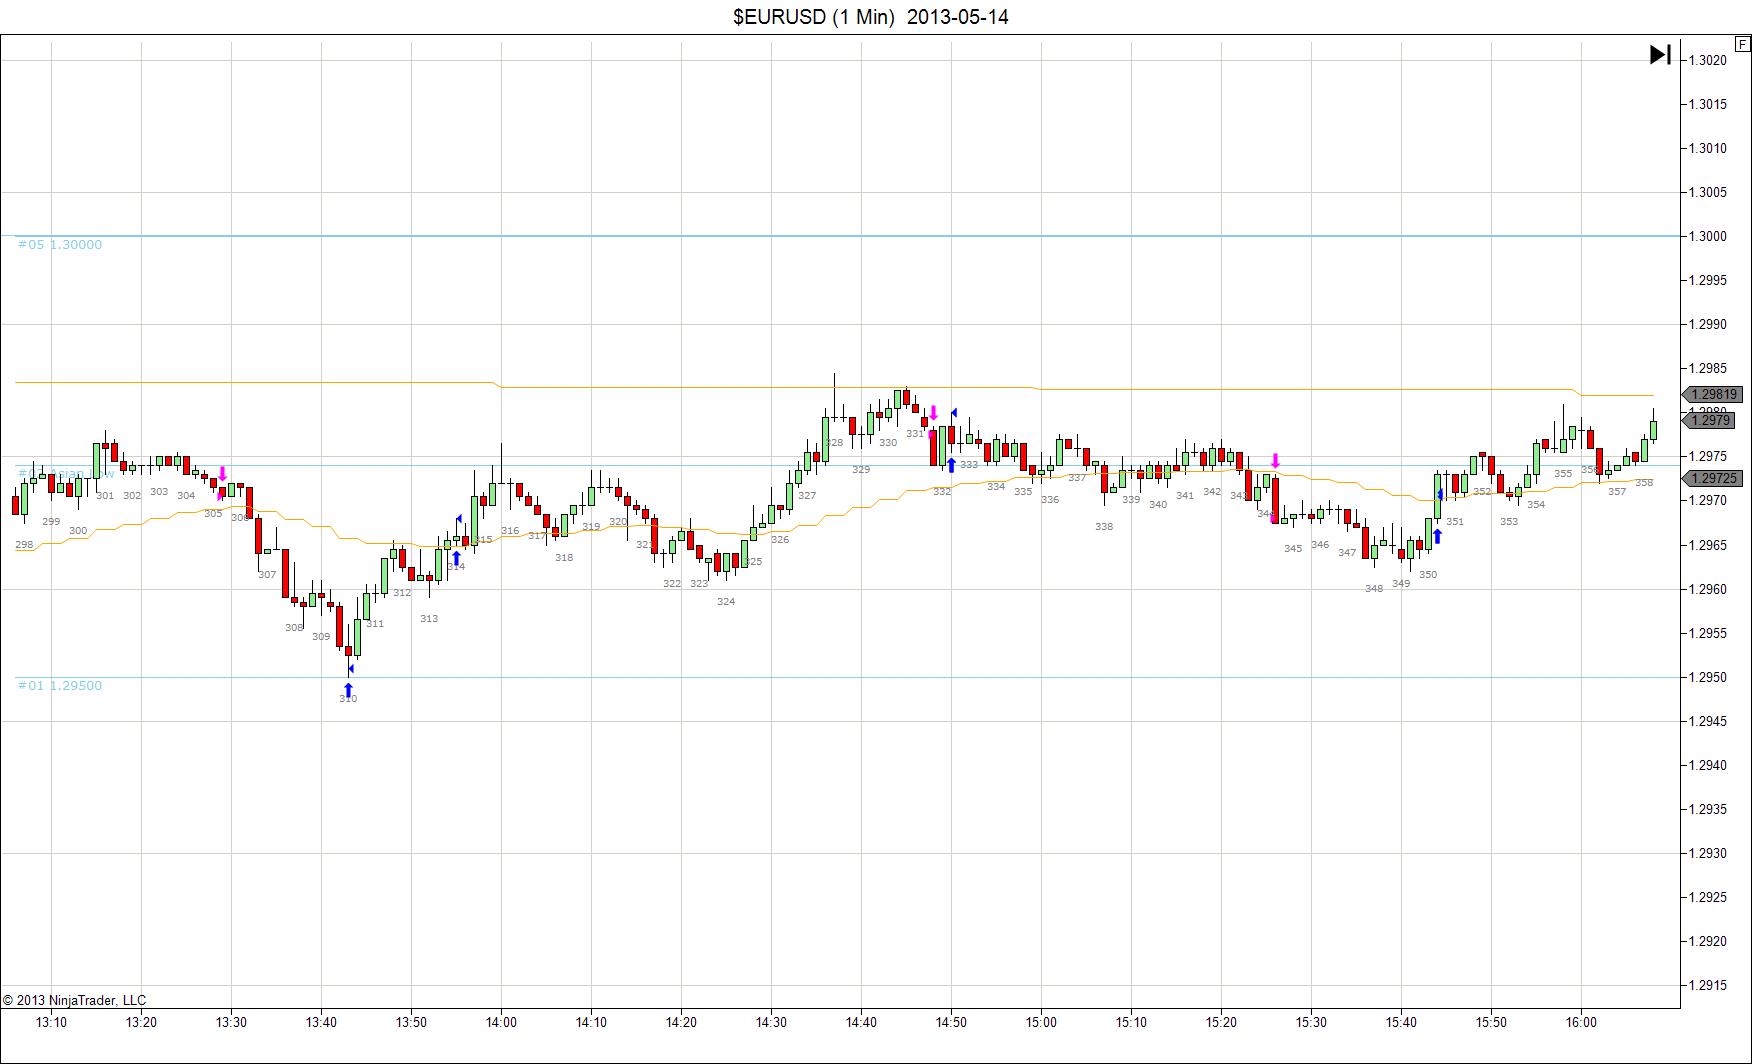
Task: Click bar number label 298
Action: pyautogui.click(x=24, y=545)
